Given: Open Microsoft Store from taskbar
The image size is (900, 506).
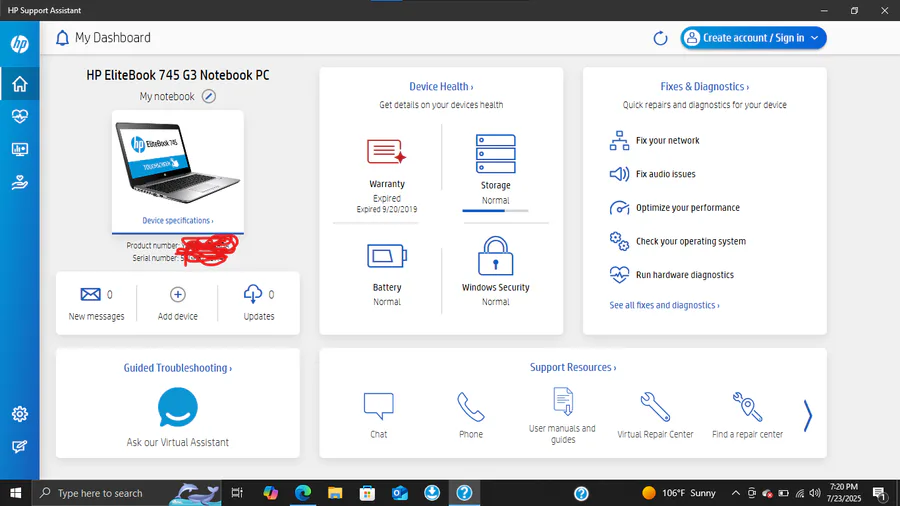Looking at the screenshot, I should click(367, 493).
